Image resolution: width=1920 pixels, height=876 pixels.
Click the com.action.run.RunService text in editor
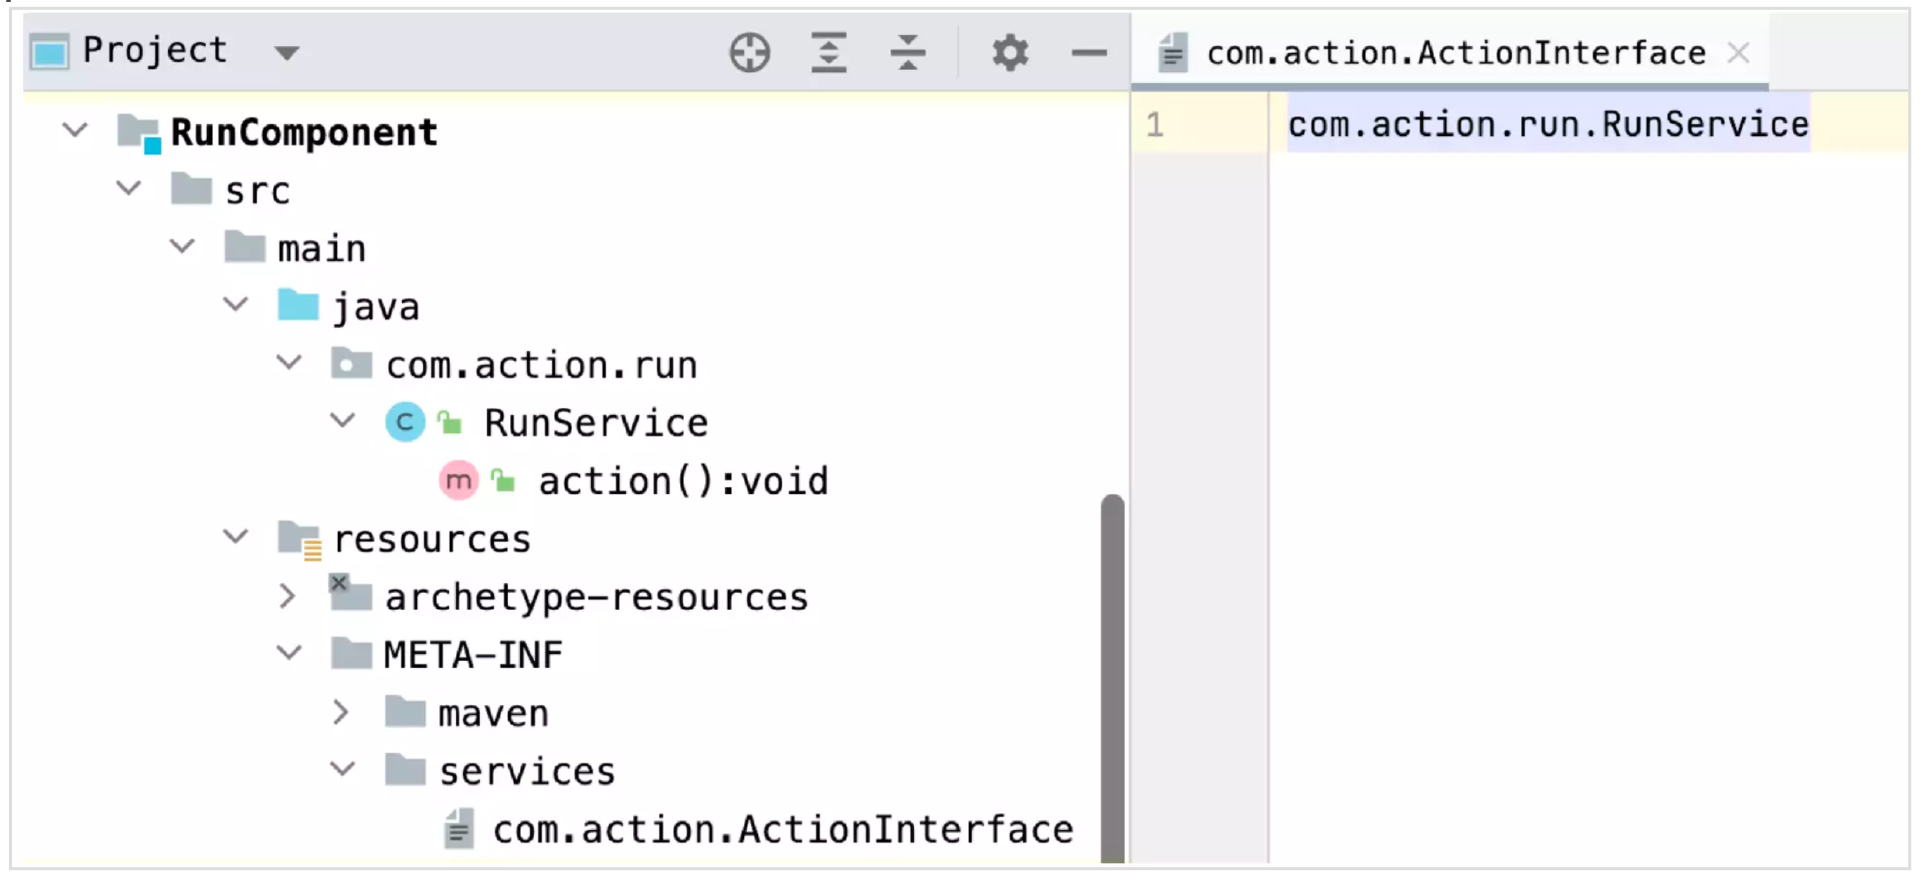(x=1547, y=125)
